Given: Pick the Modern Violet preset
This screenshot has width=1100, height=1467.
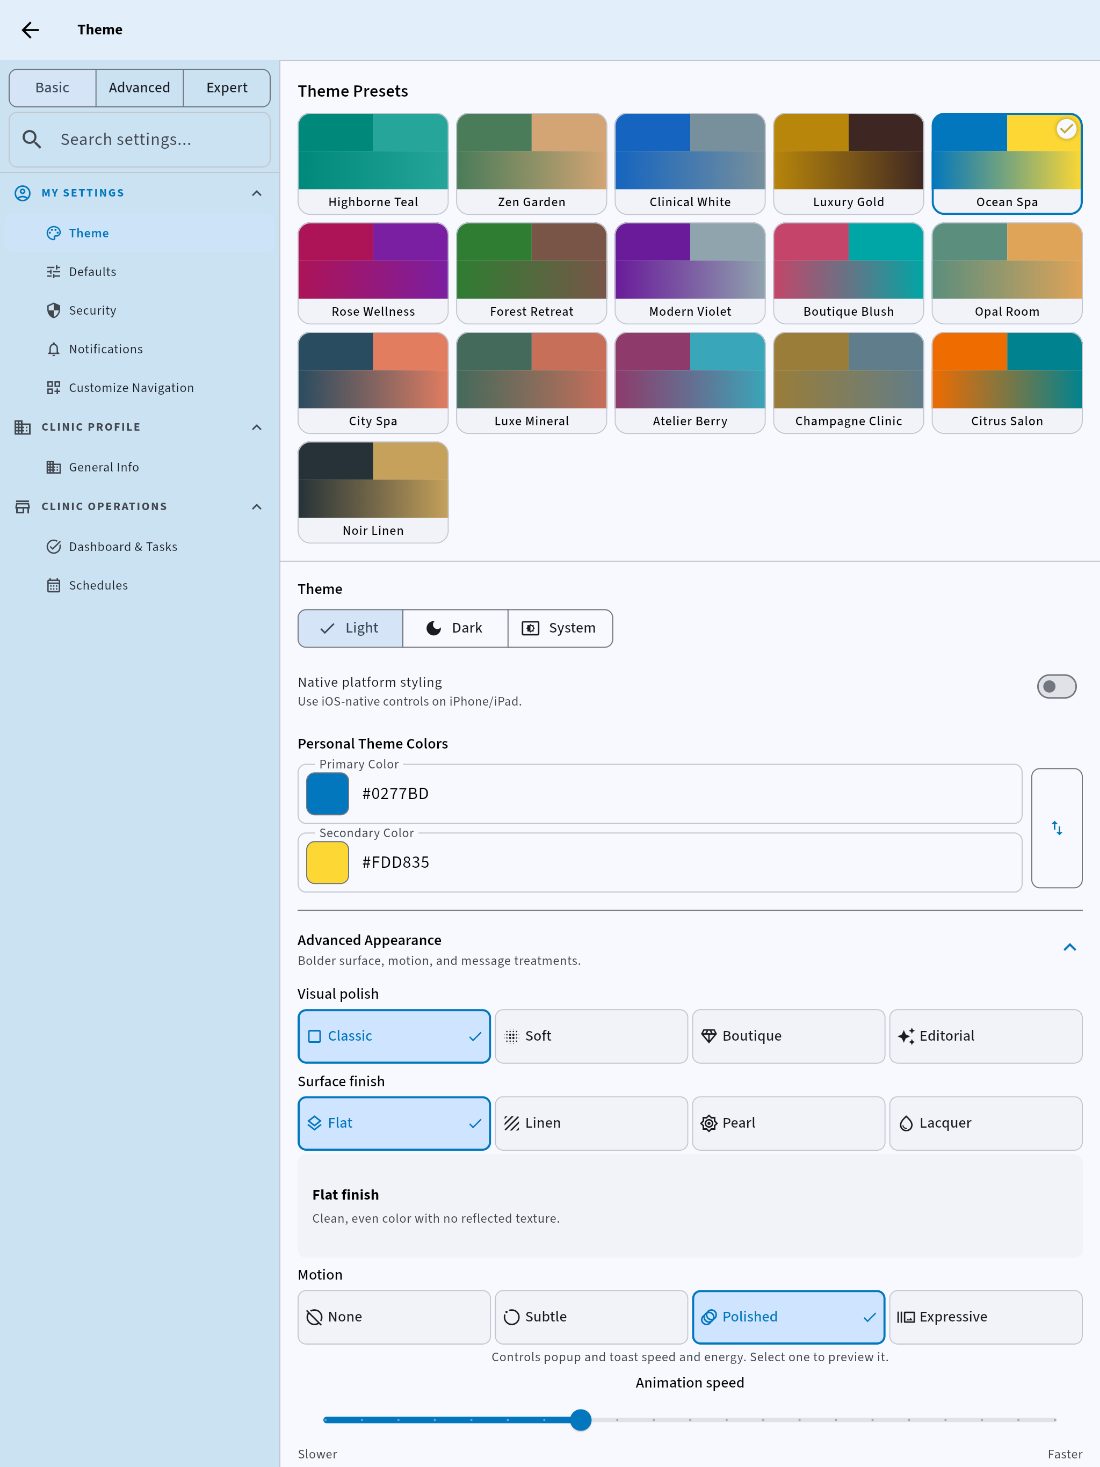Looking at the screenshot, I should (690, 273).
